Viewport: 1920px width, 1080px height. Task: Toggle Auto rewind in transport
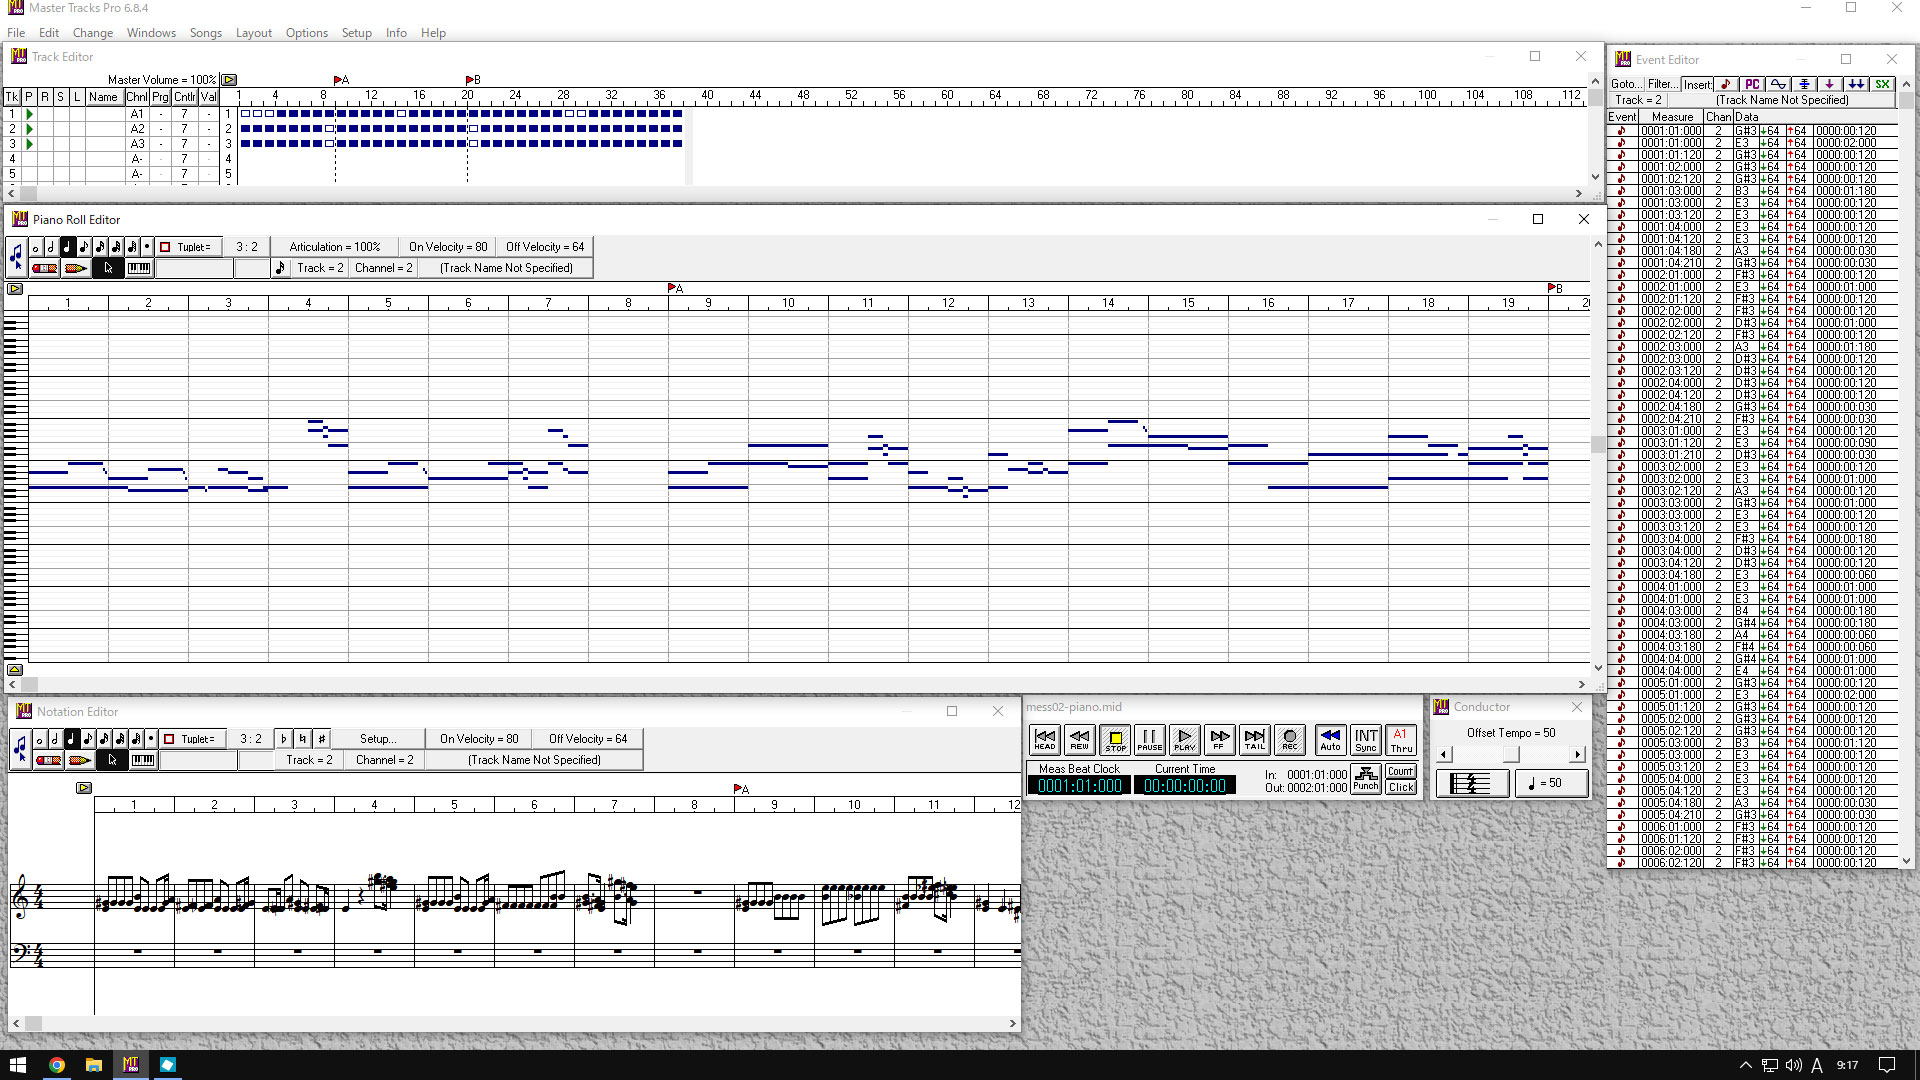(1330, 739)
